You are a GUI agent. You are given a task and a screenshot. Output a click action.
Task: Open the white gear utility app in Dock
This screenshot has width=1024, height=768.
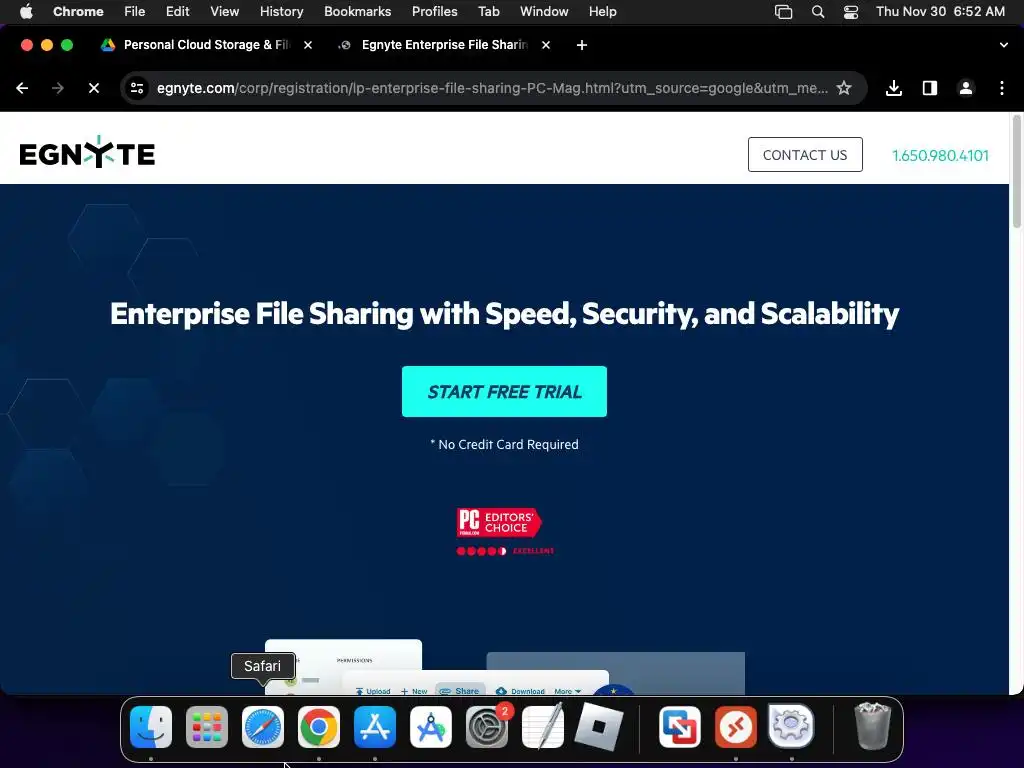[792, 726]
